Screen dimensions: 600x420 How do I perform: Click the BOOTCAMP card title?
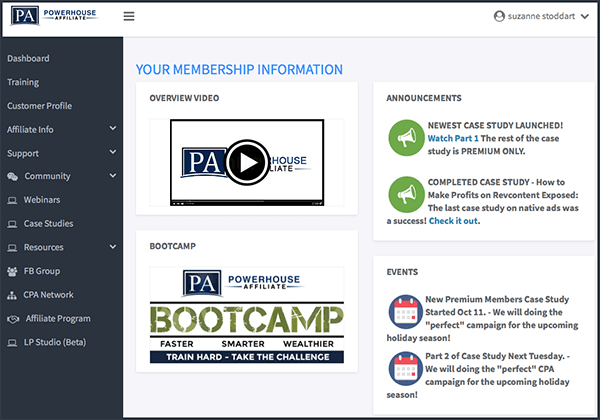coord(173,246)
